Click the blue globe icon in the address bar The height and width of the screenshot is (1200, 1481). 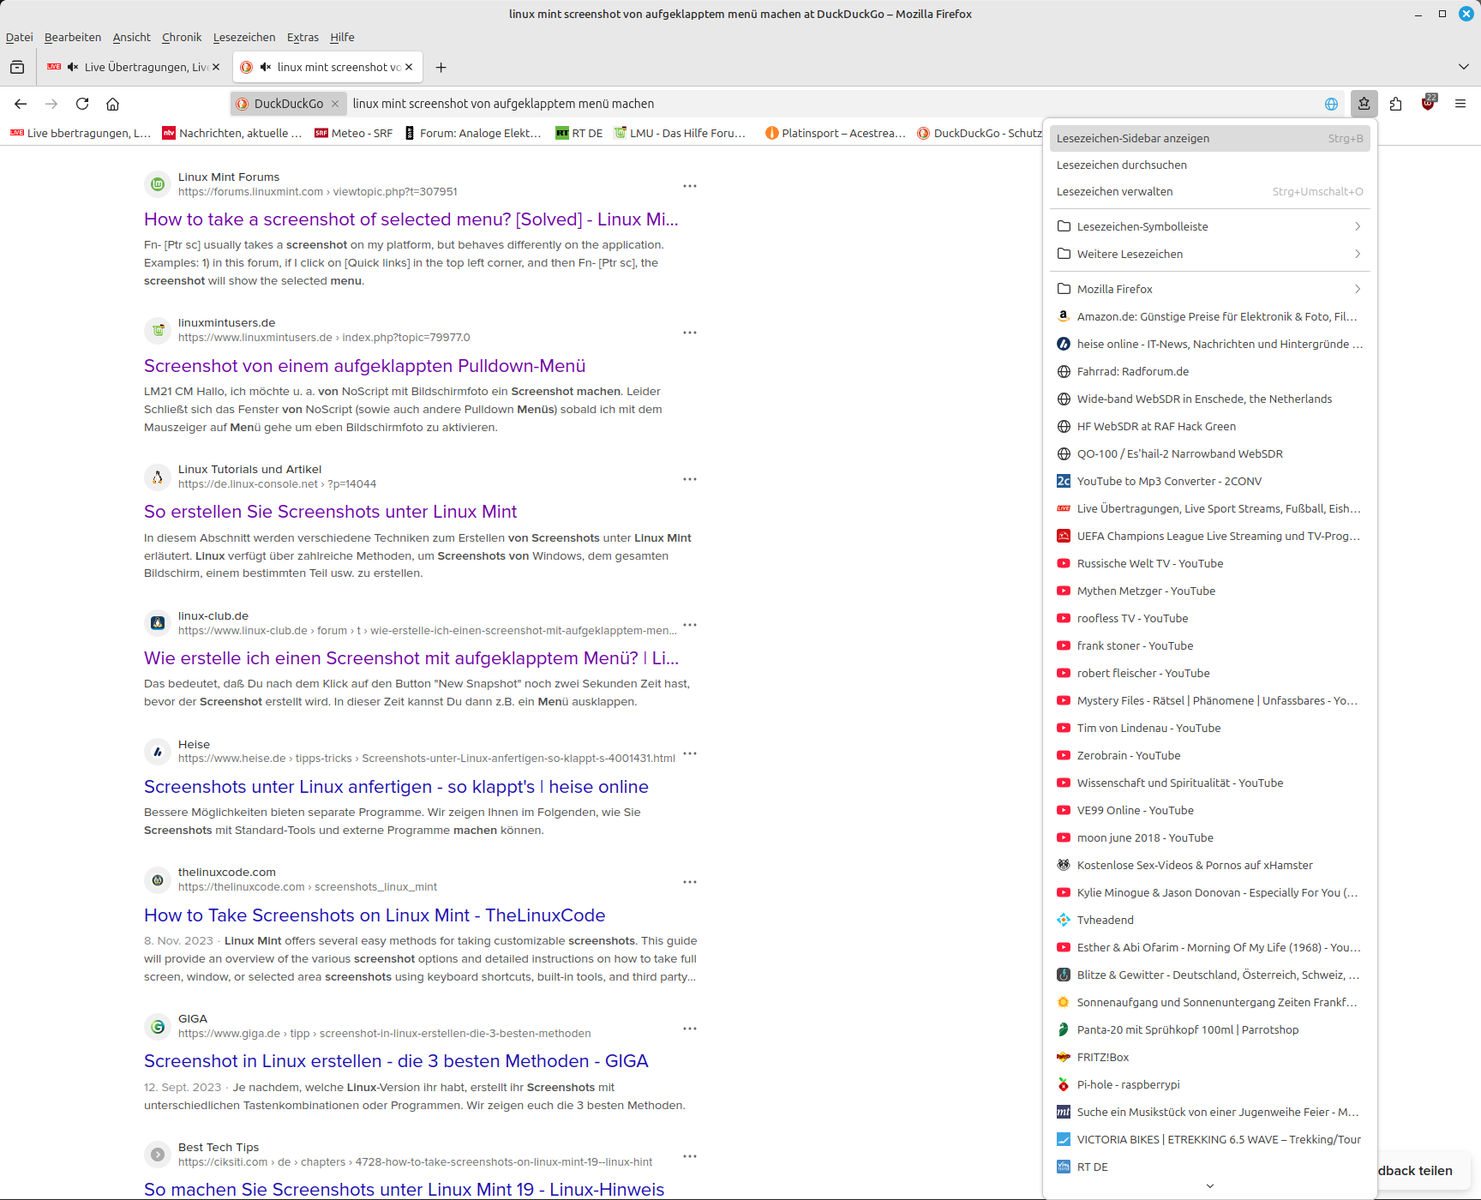1331,104
